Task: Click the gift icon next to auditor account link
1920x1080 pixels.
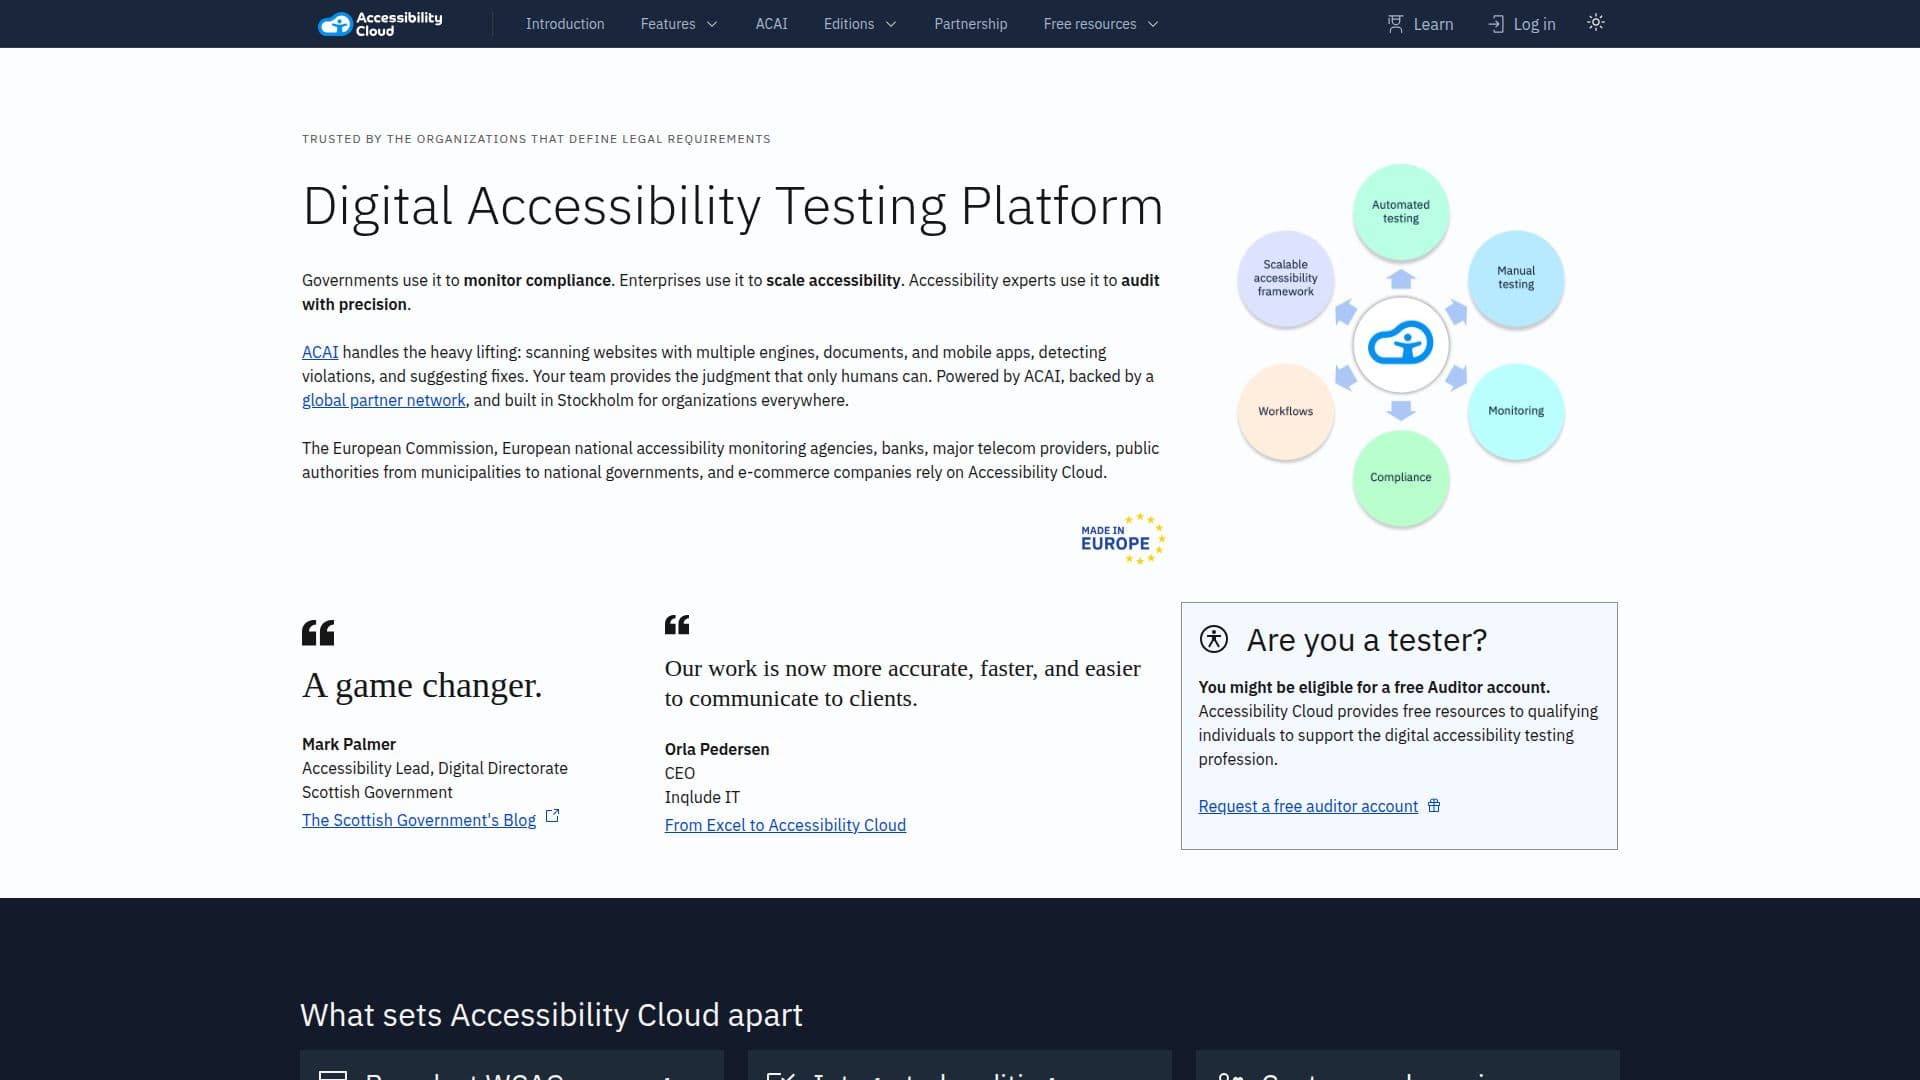Action: point(1434,806)
